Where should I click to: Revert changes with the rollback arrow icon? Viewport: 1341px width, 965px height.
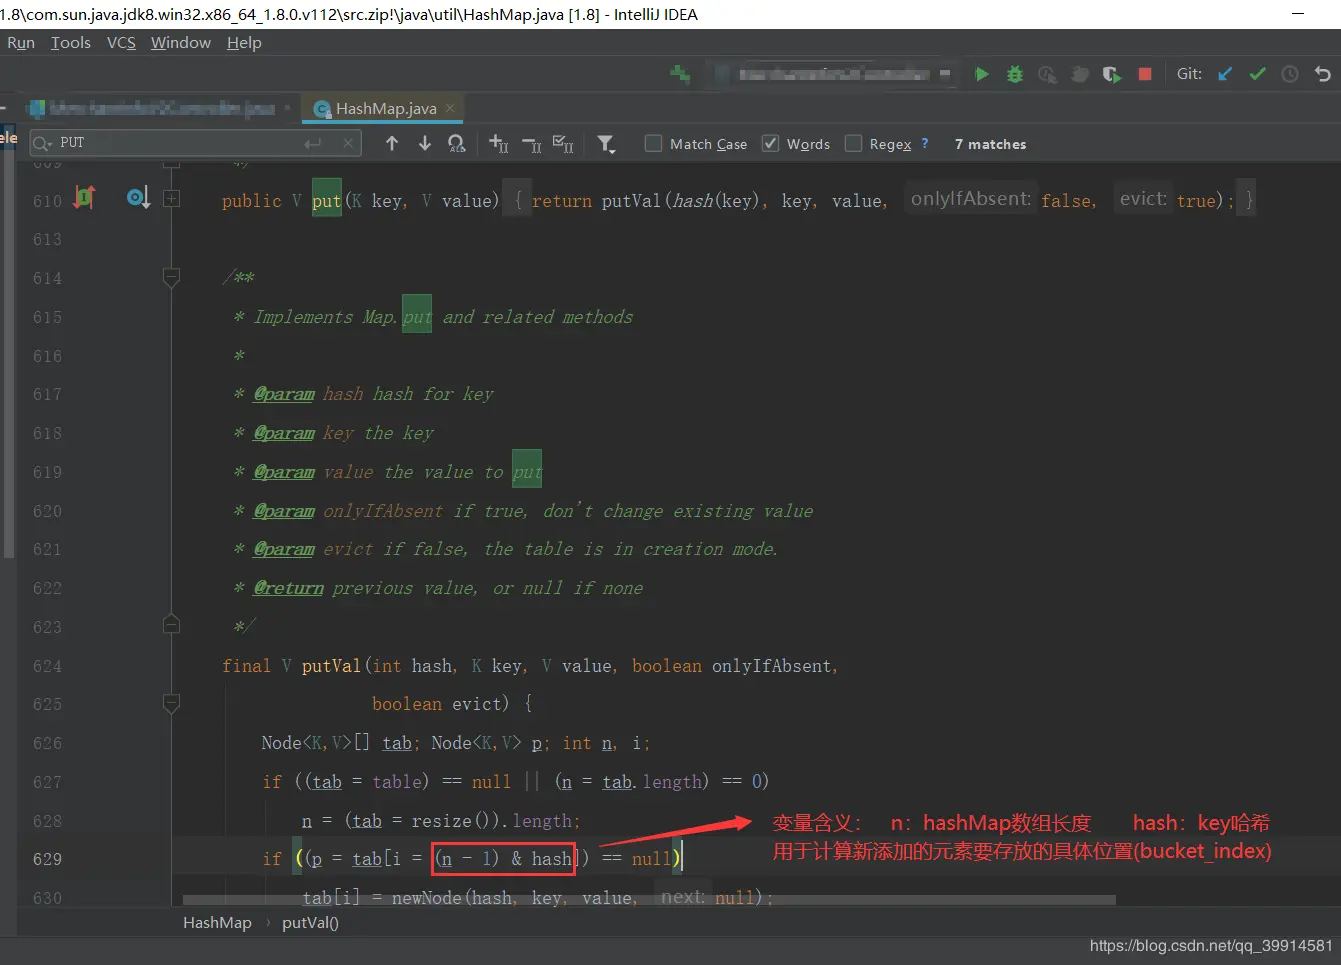(1322, 74)
